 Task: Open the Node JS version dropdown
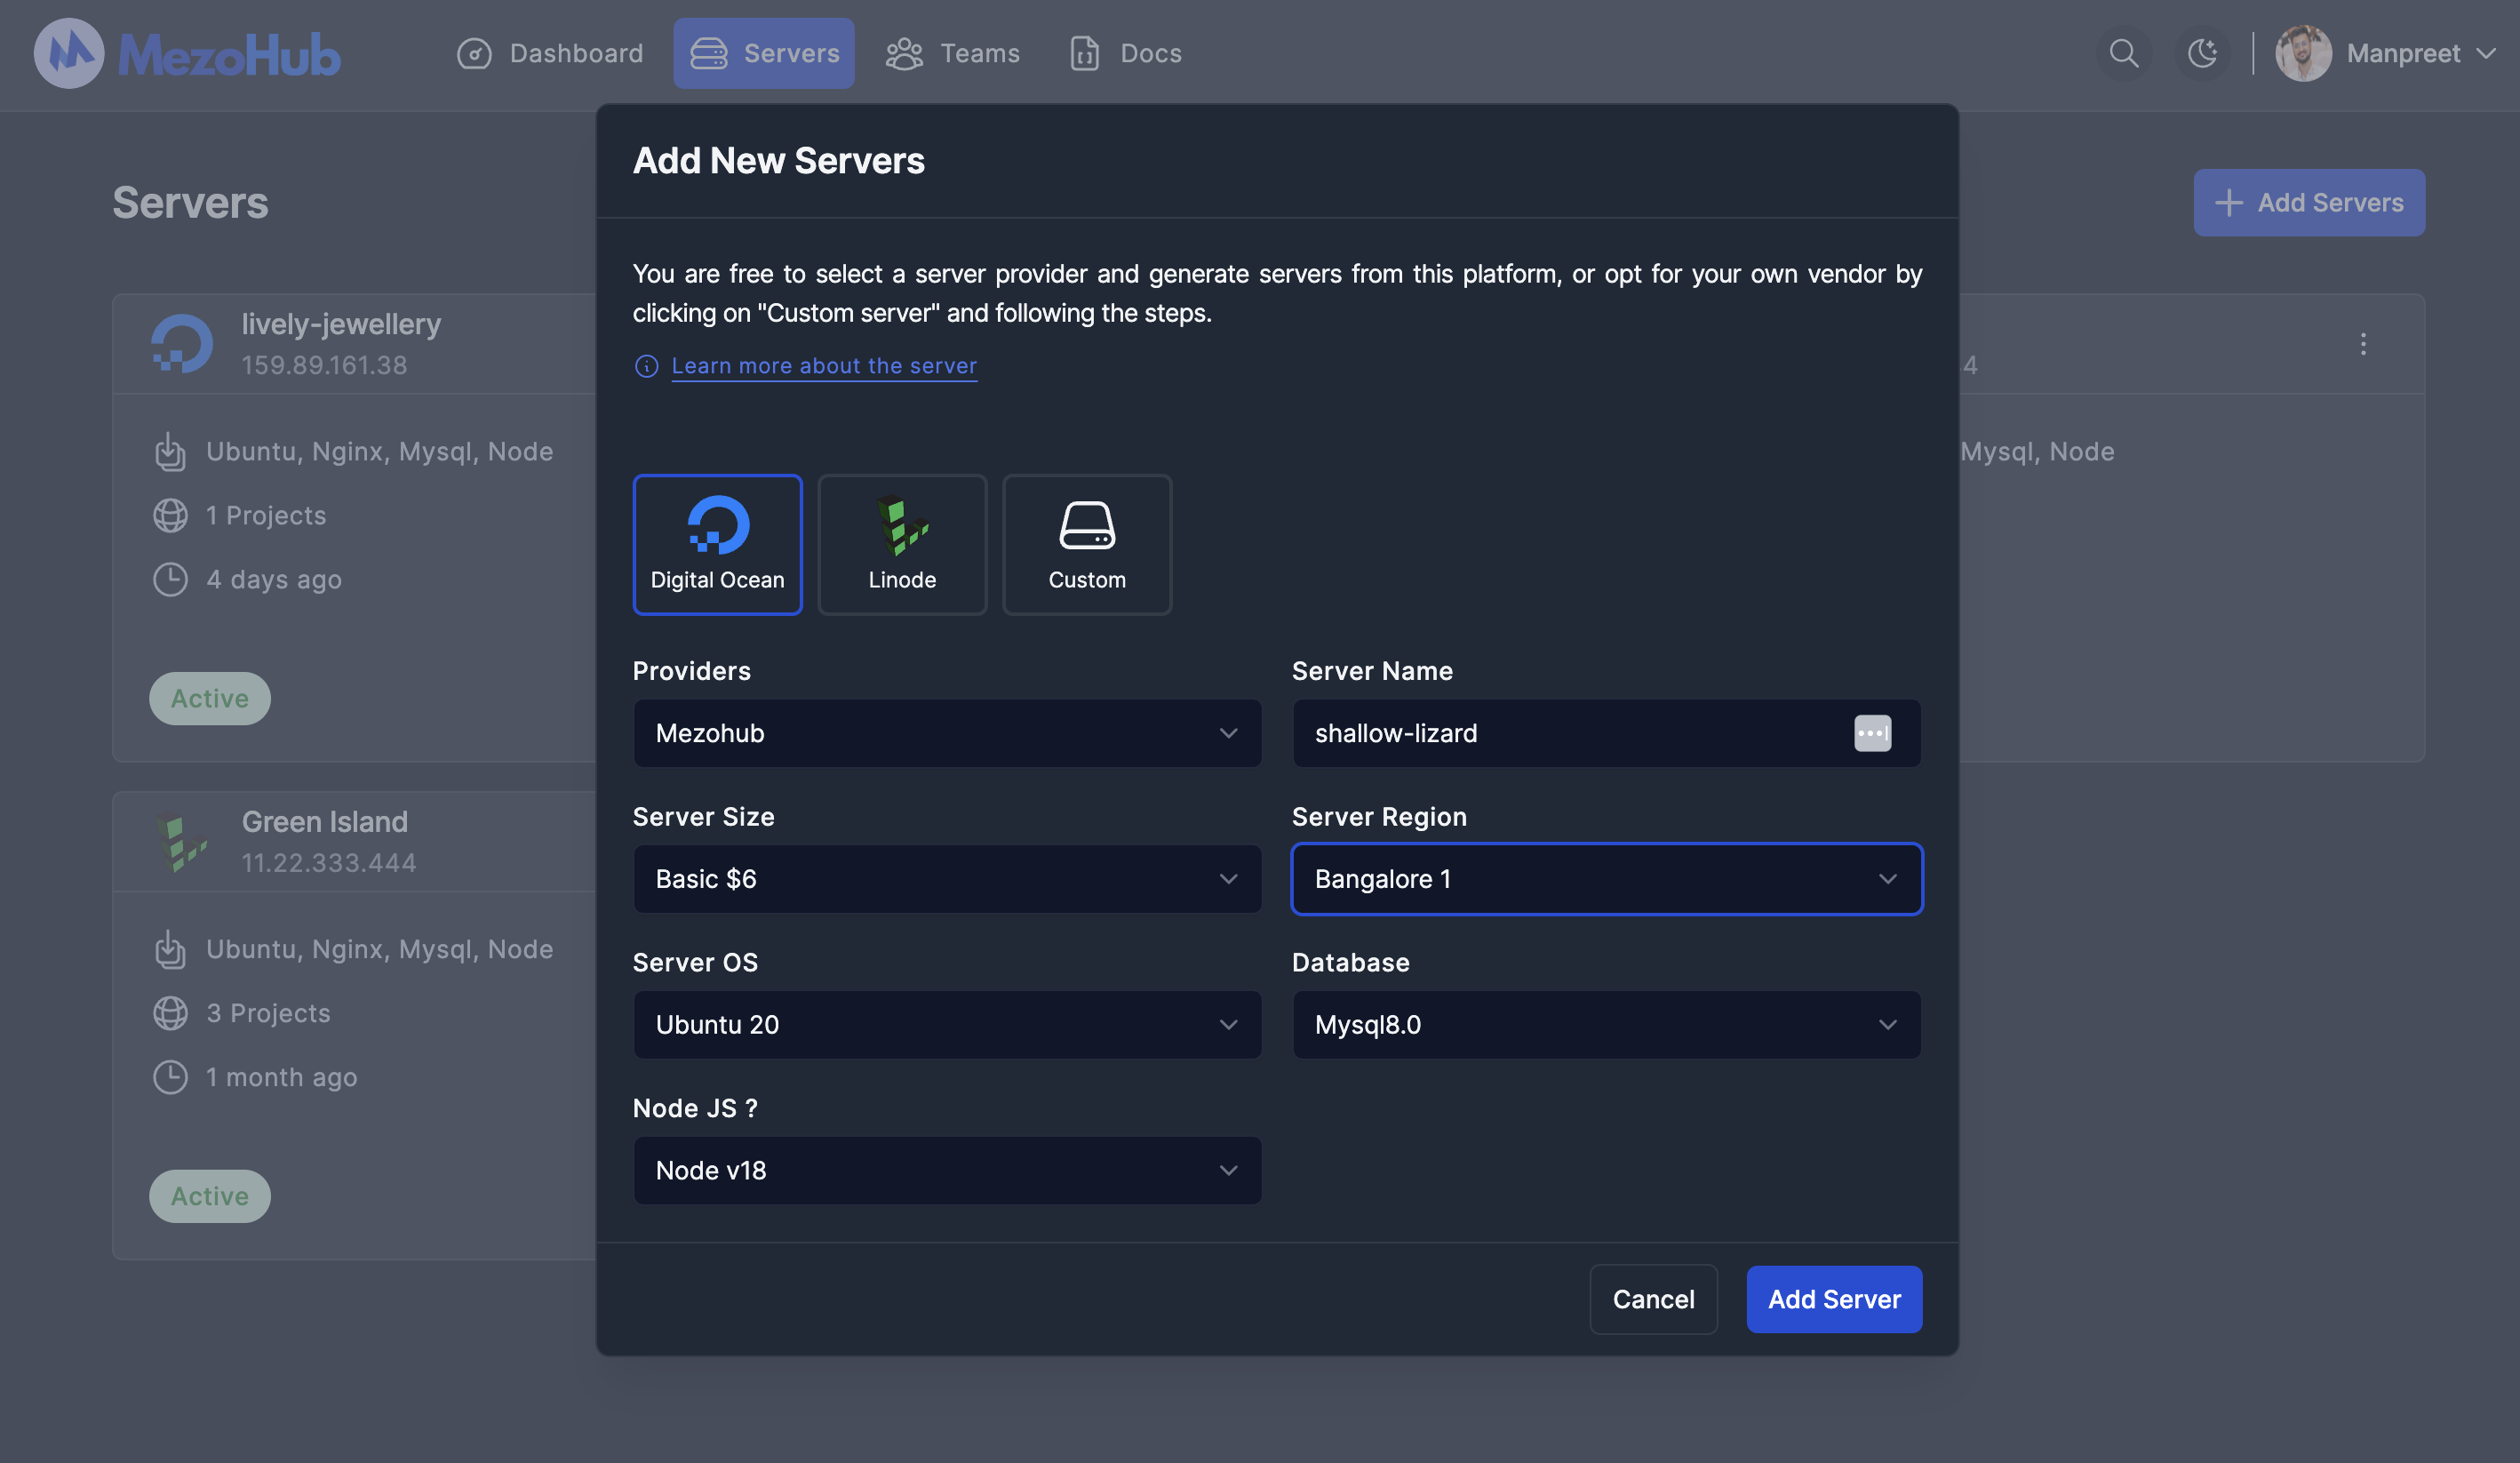coord(946,1170)
